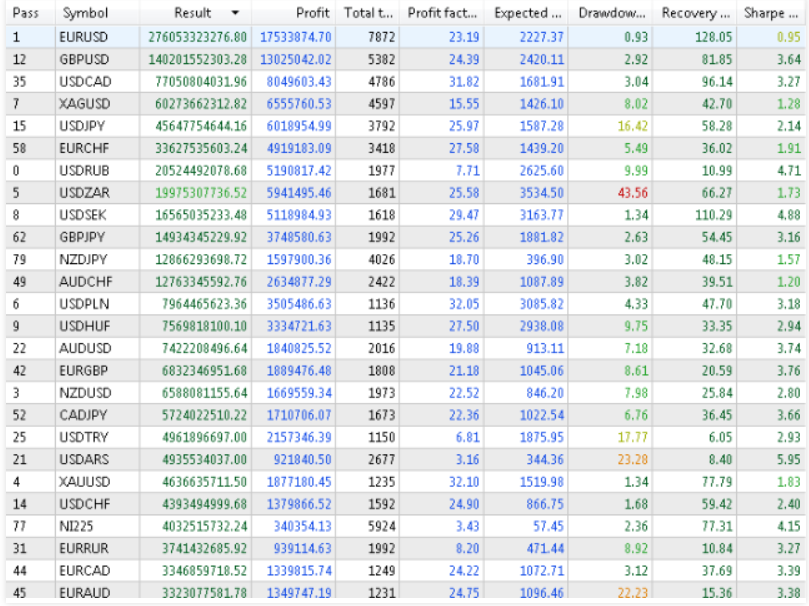The image size is (809, 606).
Task: Click the Expected payoff column header
Action: coord(528,13)
